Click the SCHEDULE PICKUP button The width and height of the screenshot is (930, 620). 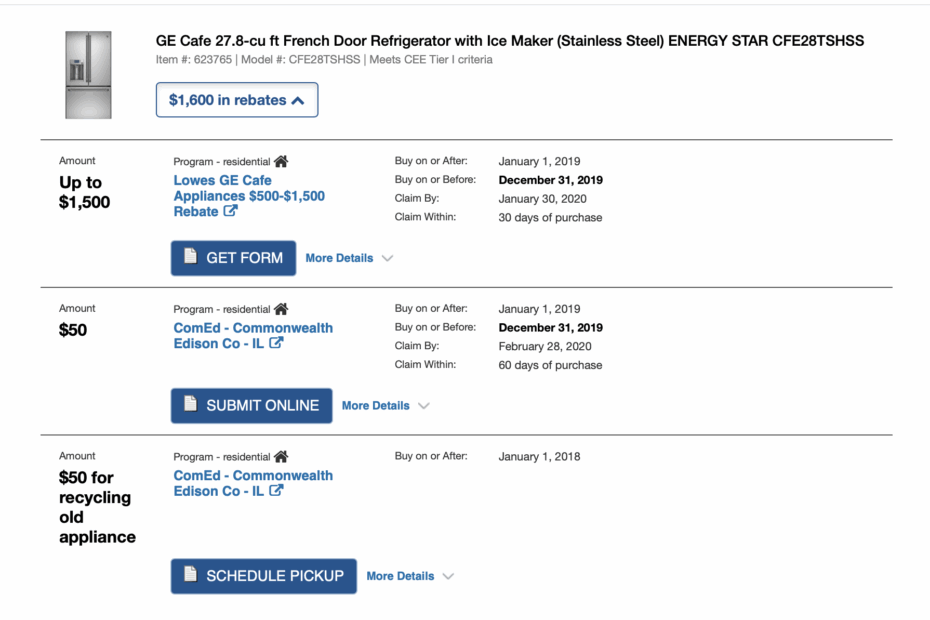pyautogui.click(x=263, y=575)
